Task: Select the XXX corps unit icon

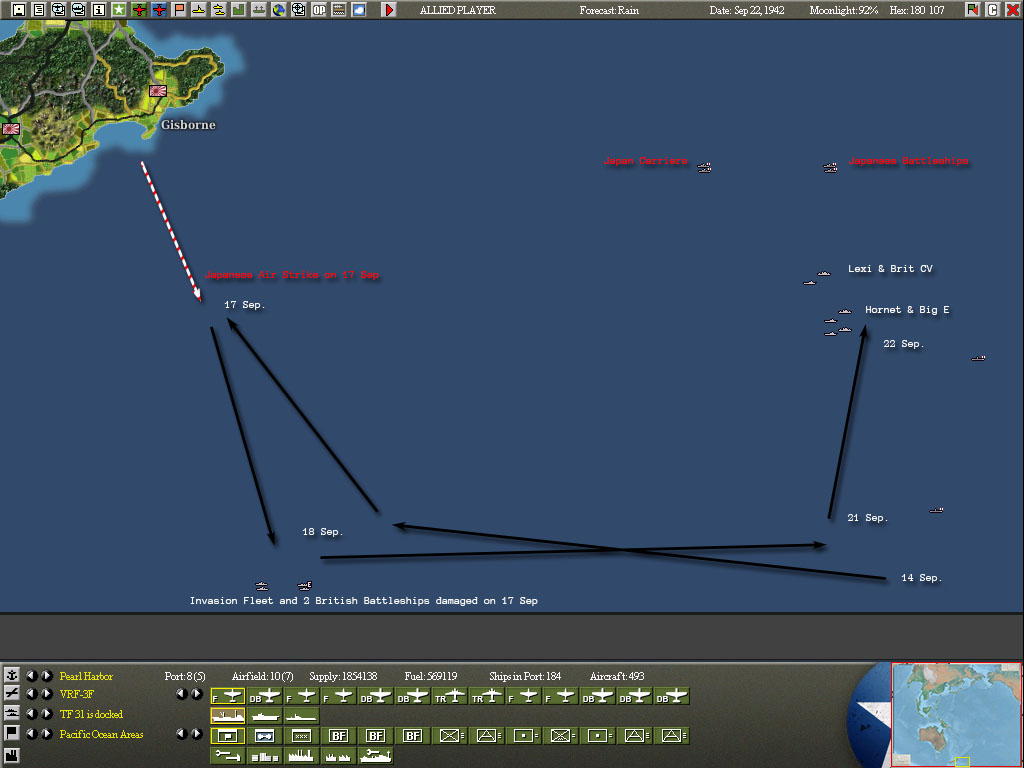Action: 301,735
